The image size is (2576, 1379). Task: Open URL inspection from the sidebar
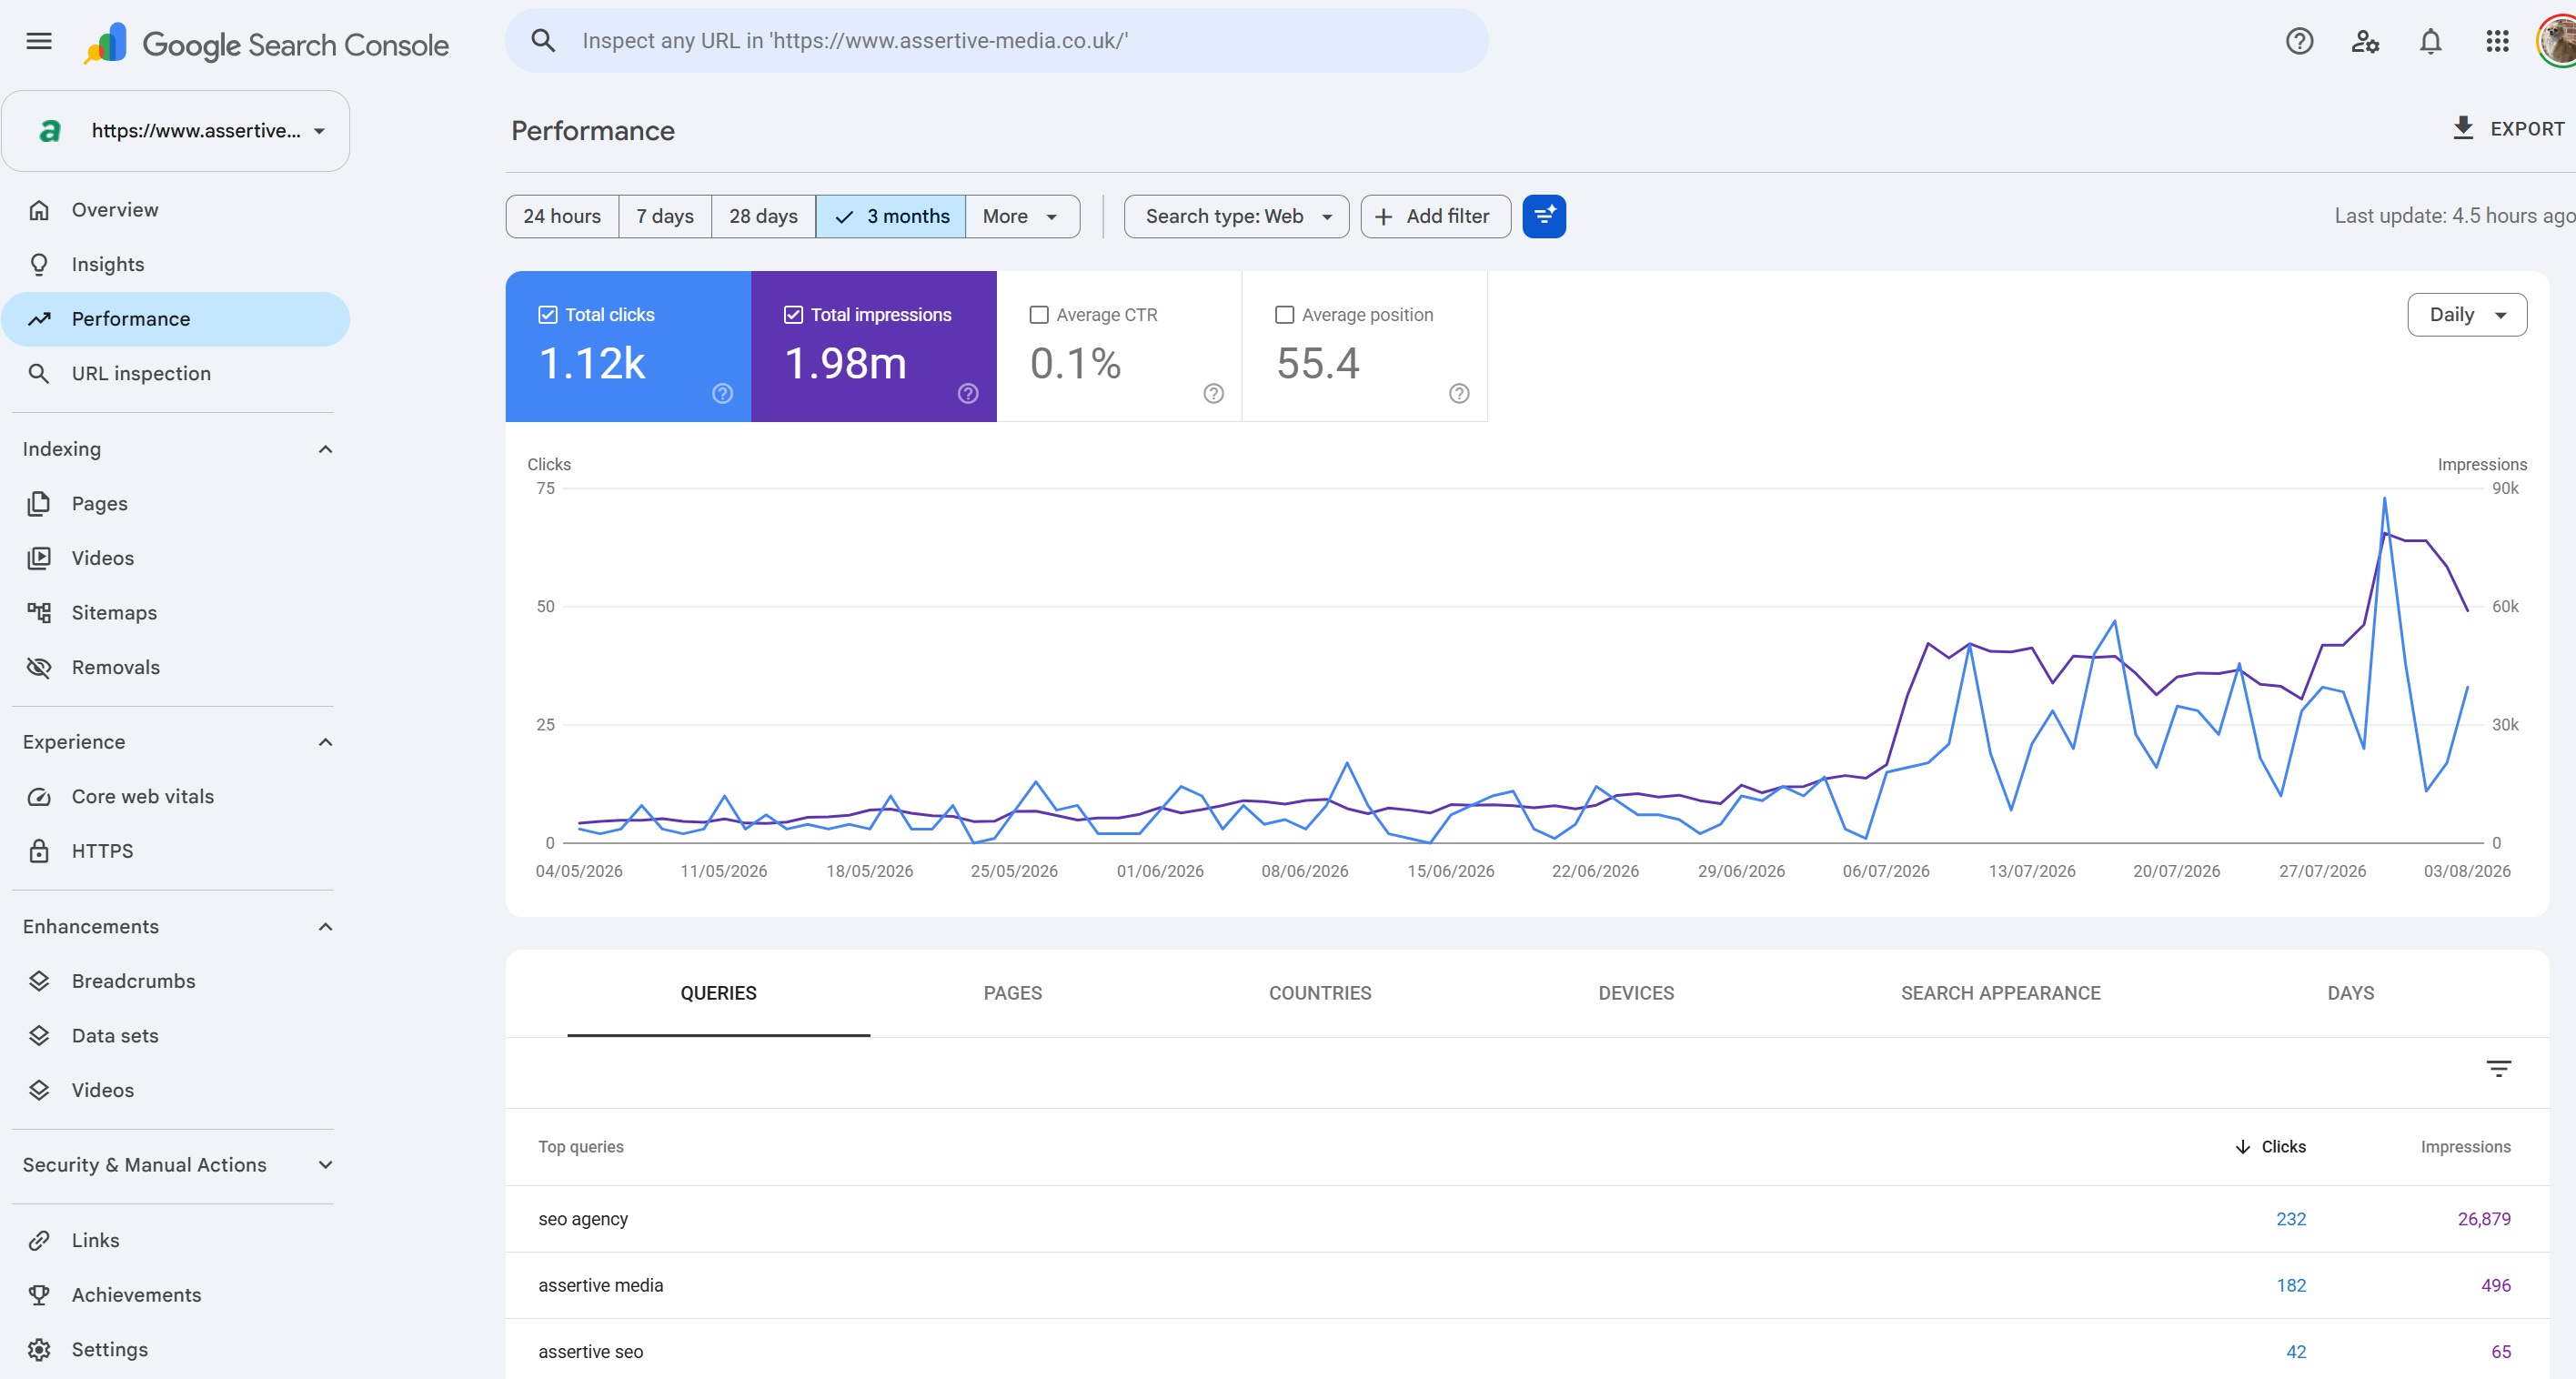(176, 373)
